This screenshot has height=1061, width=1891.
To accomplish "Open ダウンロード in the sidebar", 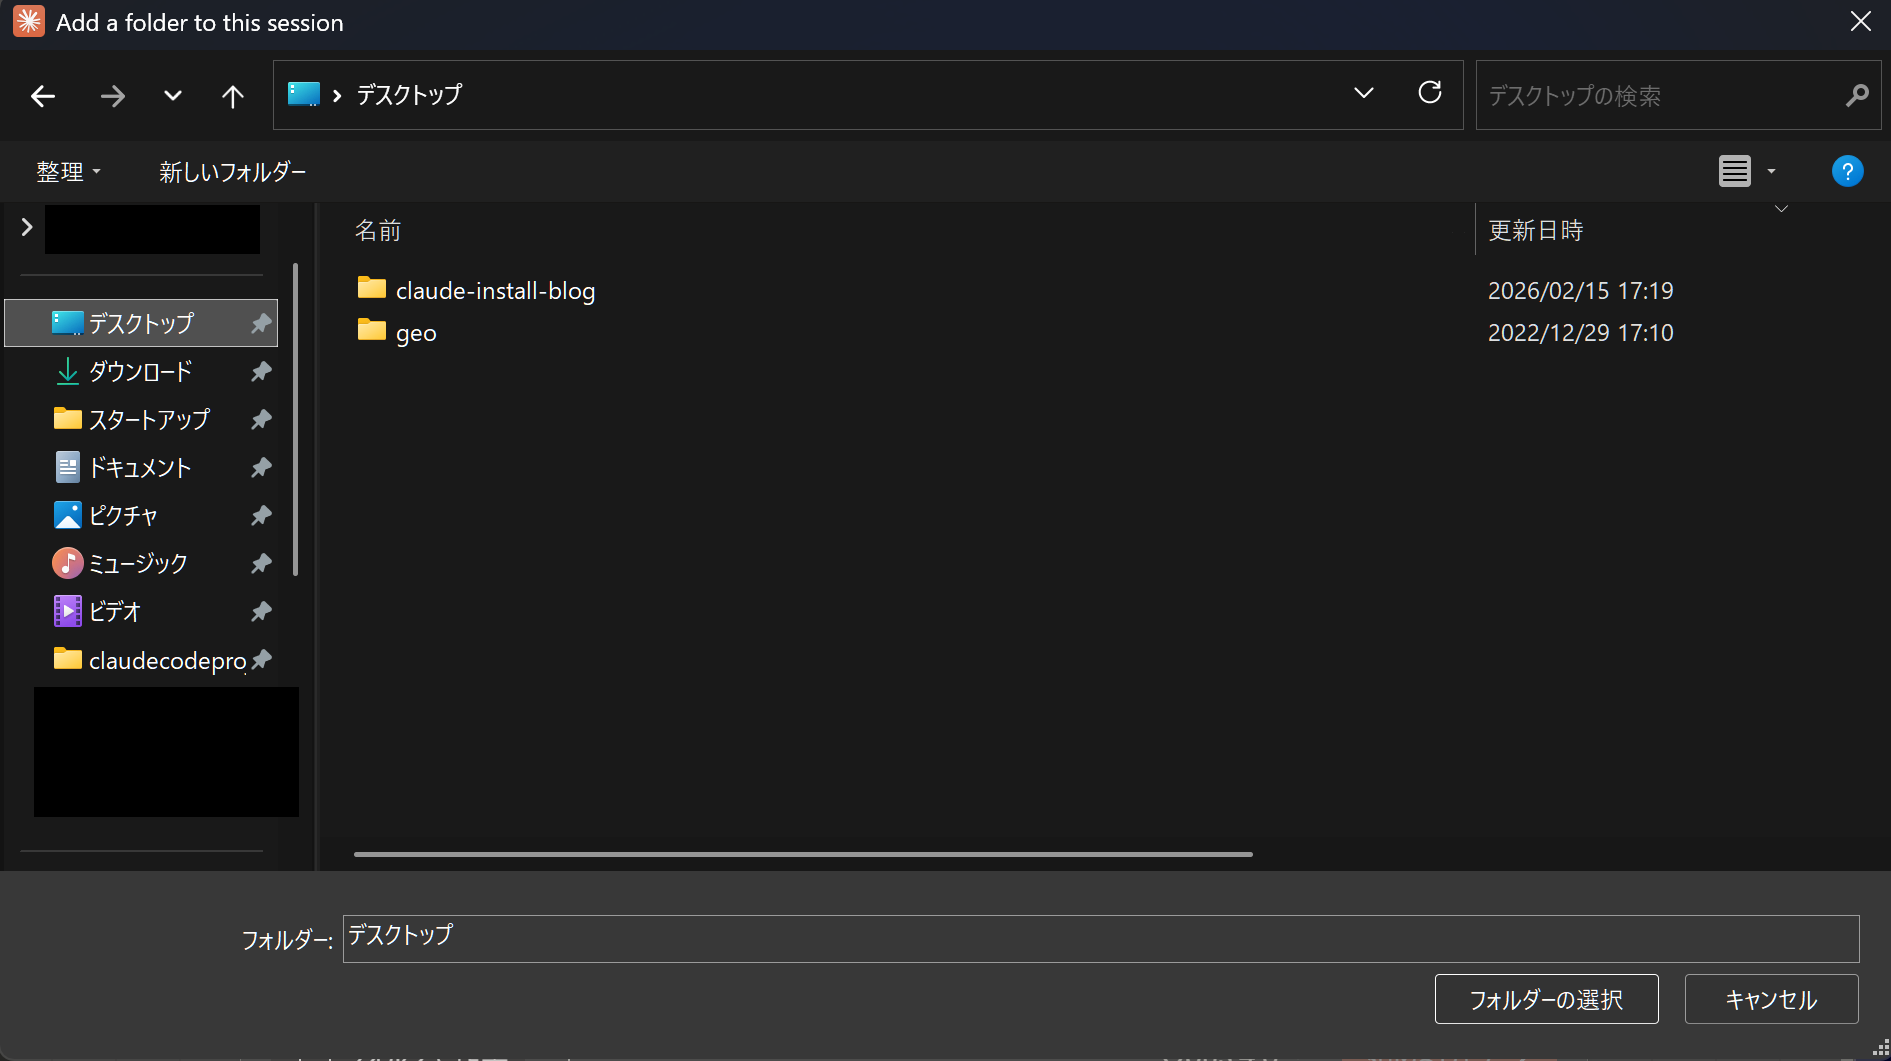I will [140, 372].
